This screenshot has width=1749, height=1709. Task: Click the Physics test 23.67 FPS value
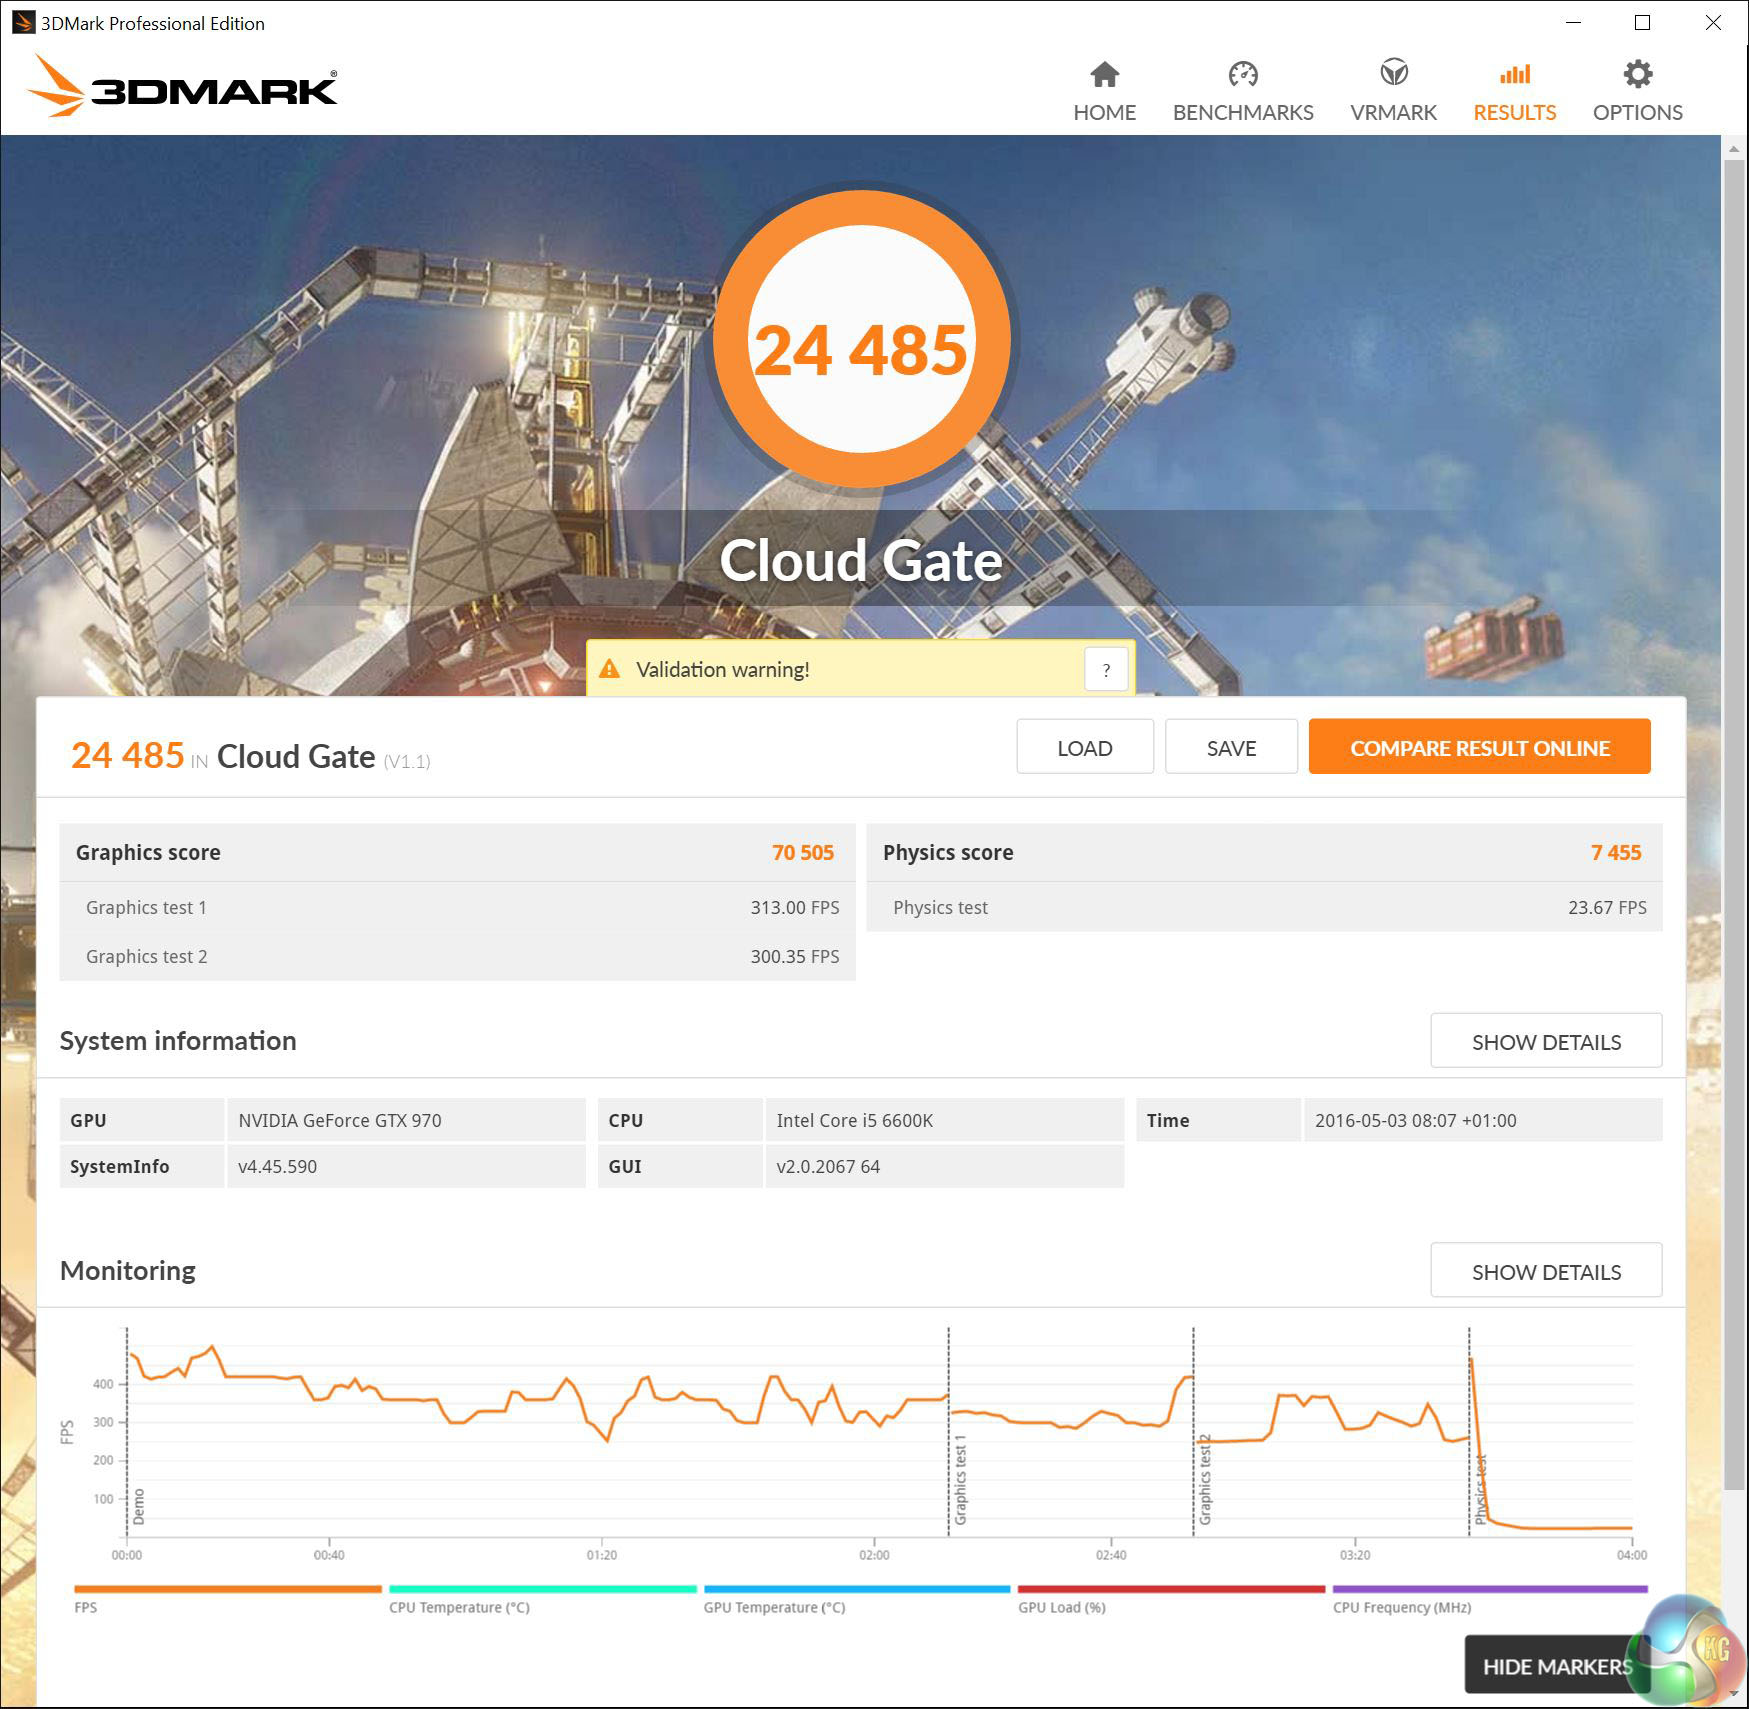tap(1607, 907)
